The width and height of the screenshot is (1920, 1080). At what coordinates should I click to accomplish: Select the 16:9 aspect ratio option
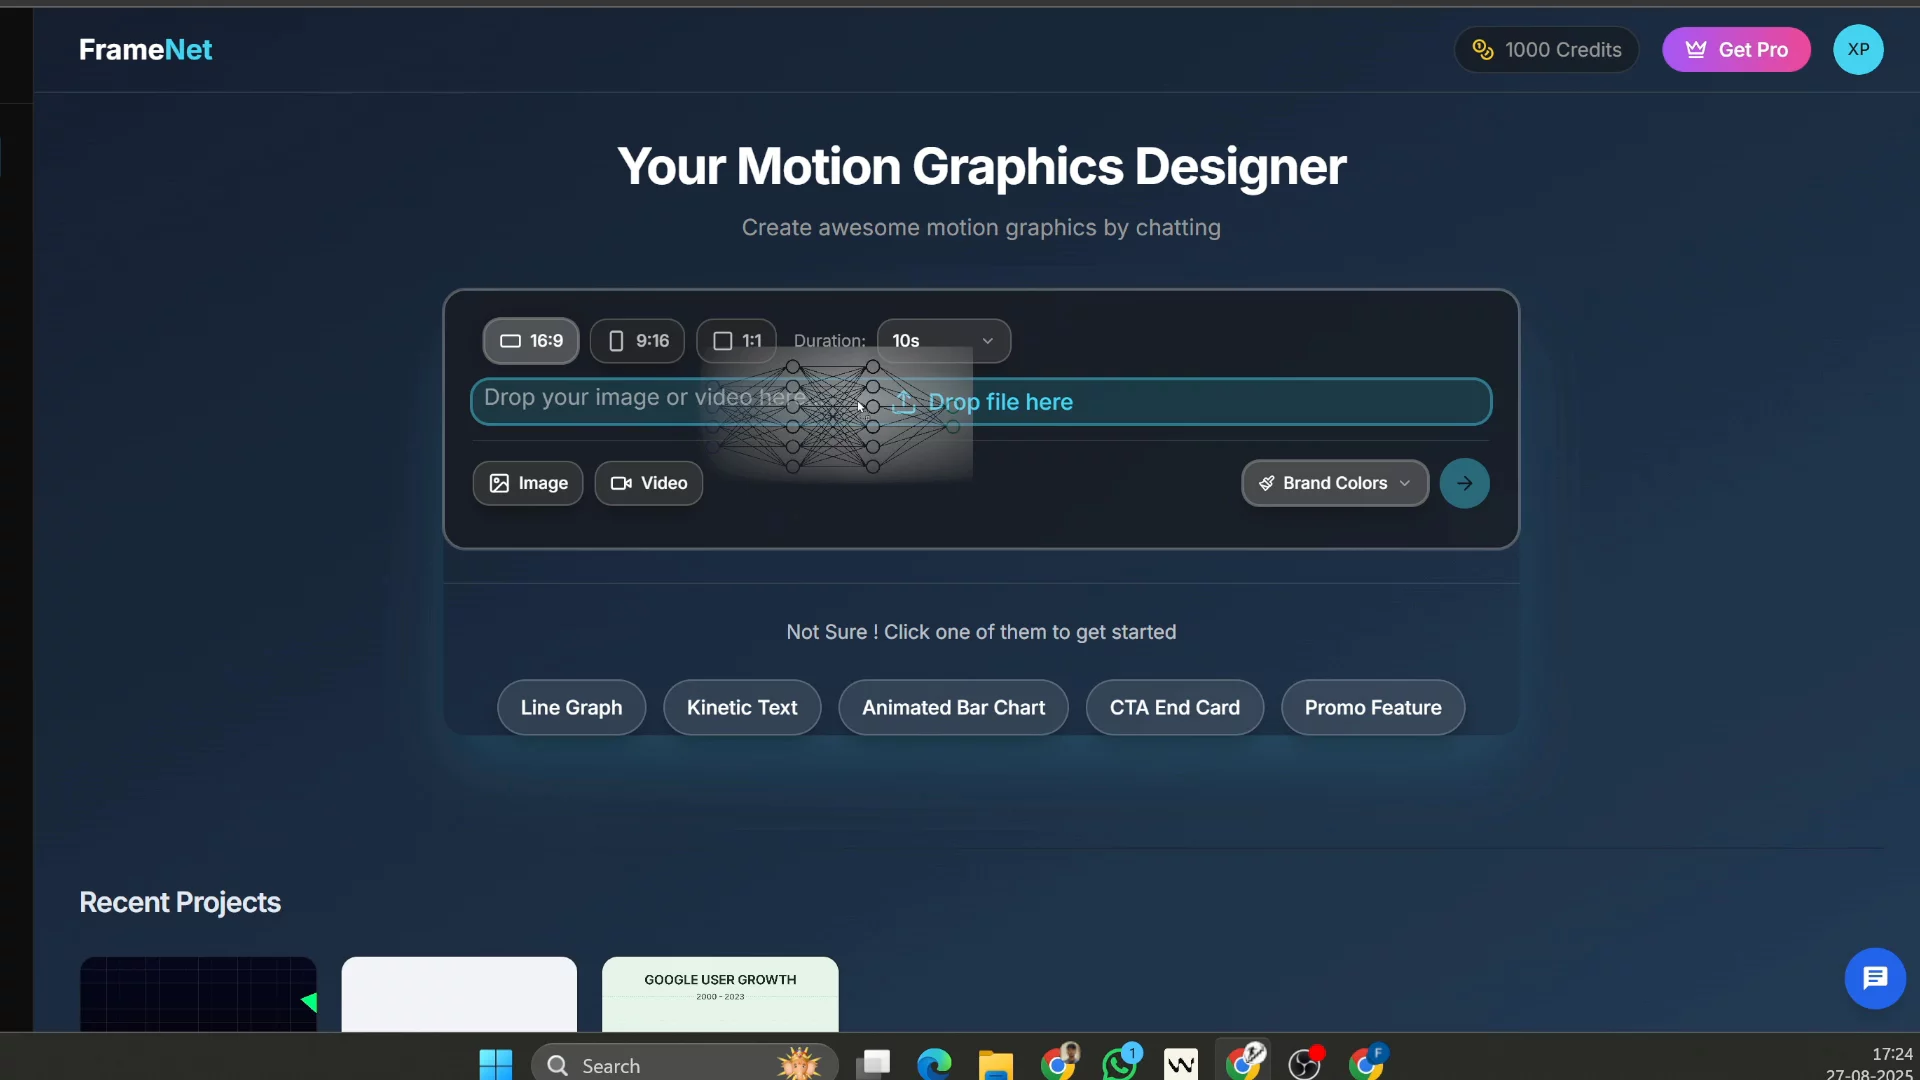pyautogui.click(x=529, y=340)
